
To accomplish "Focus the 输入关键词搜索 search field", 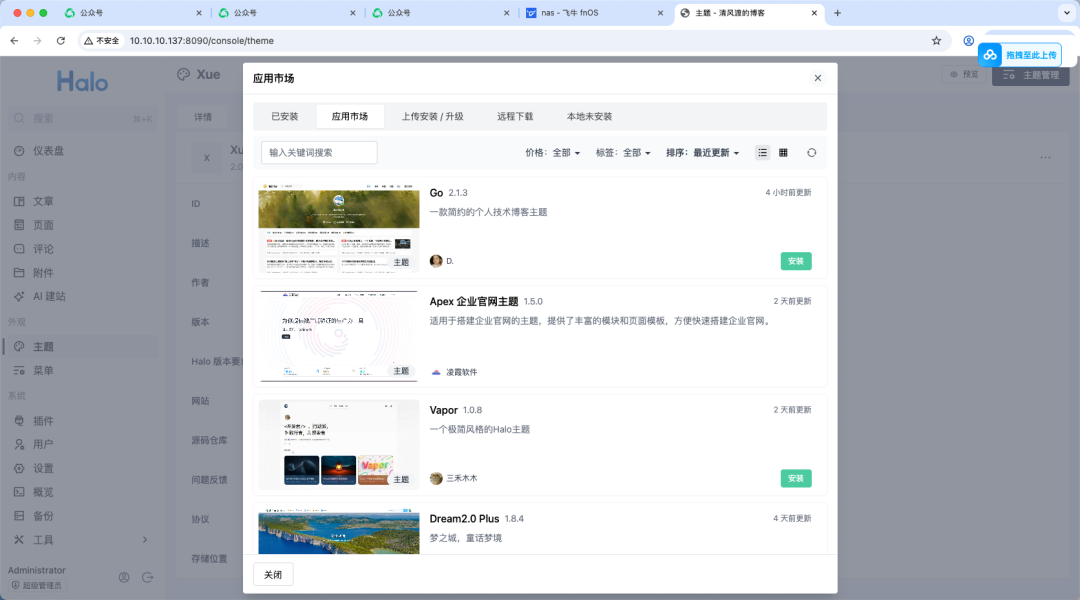I will pyautogui.click(x=319, y=153).
